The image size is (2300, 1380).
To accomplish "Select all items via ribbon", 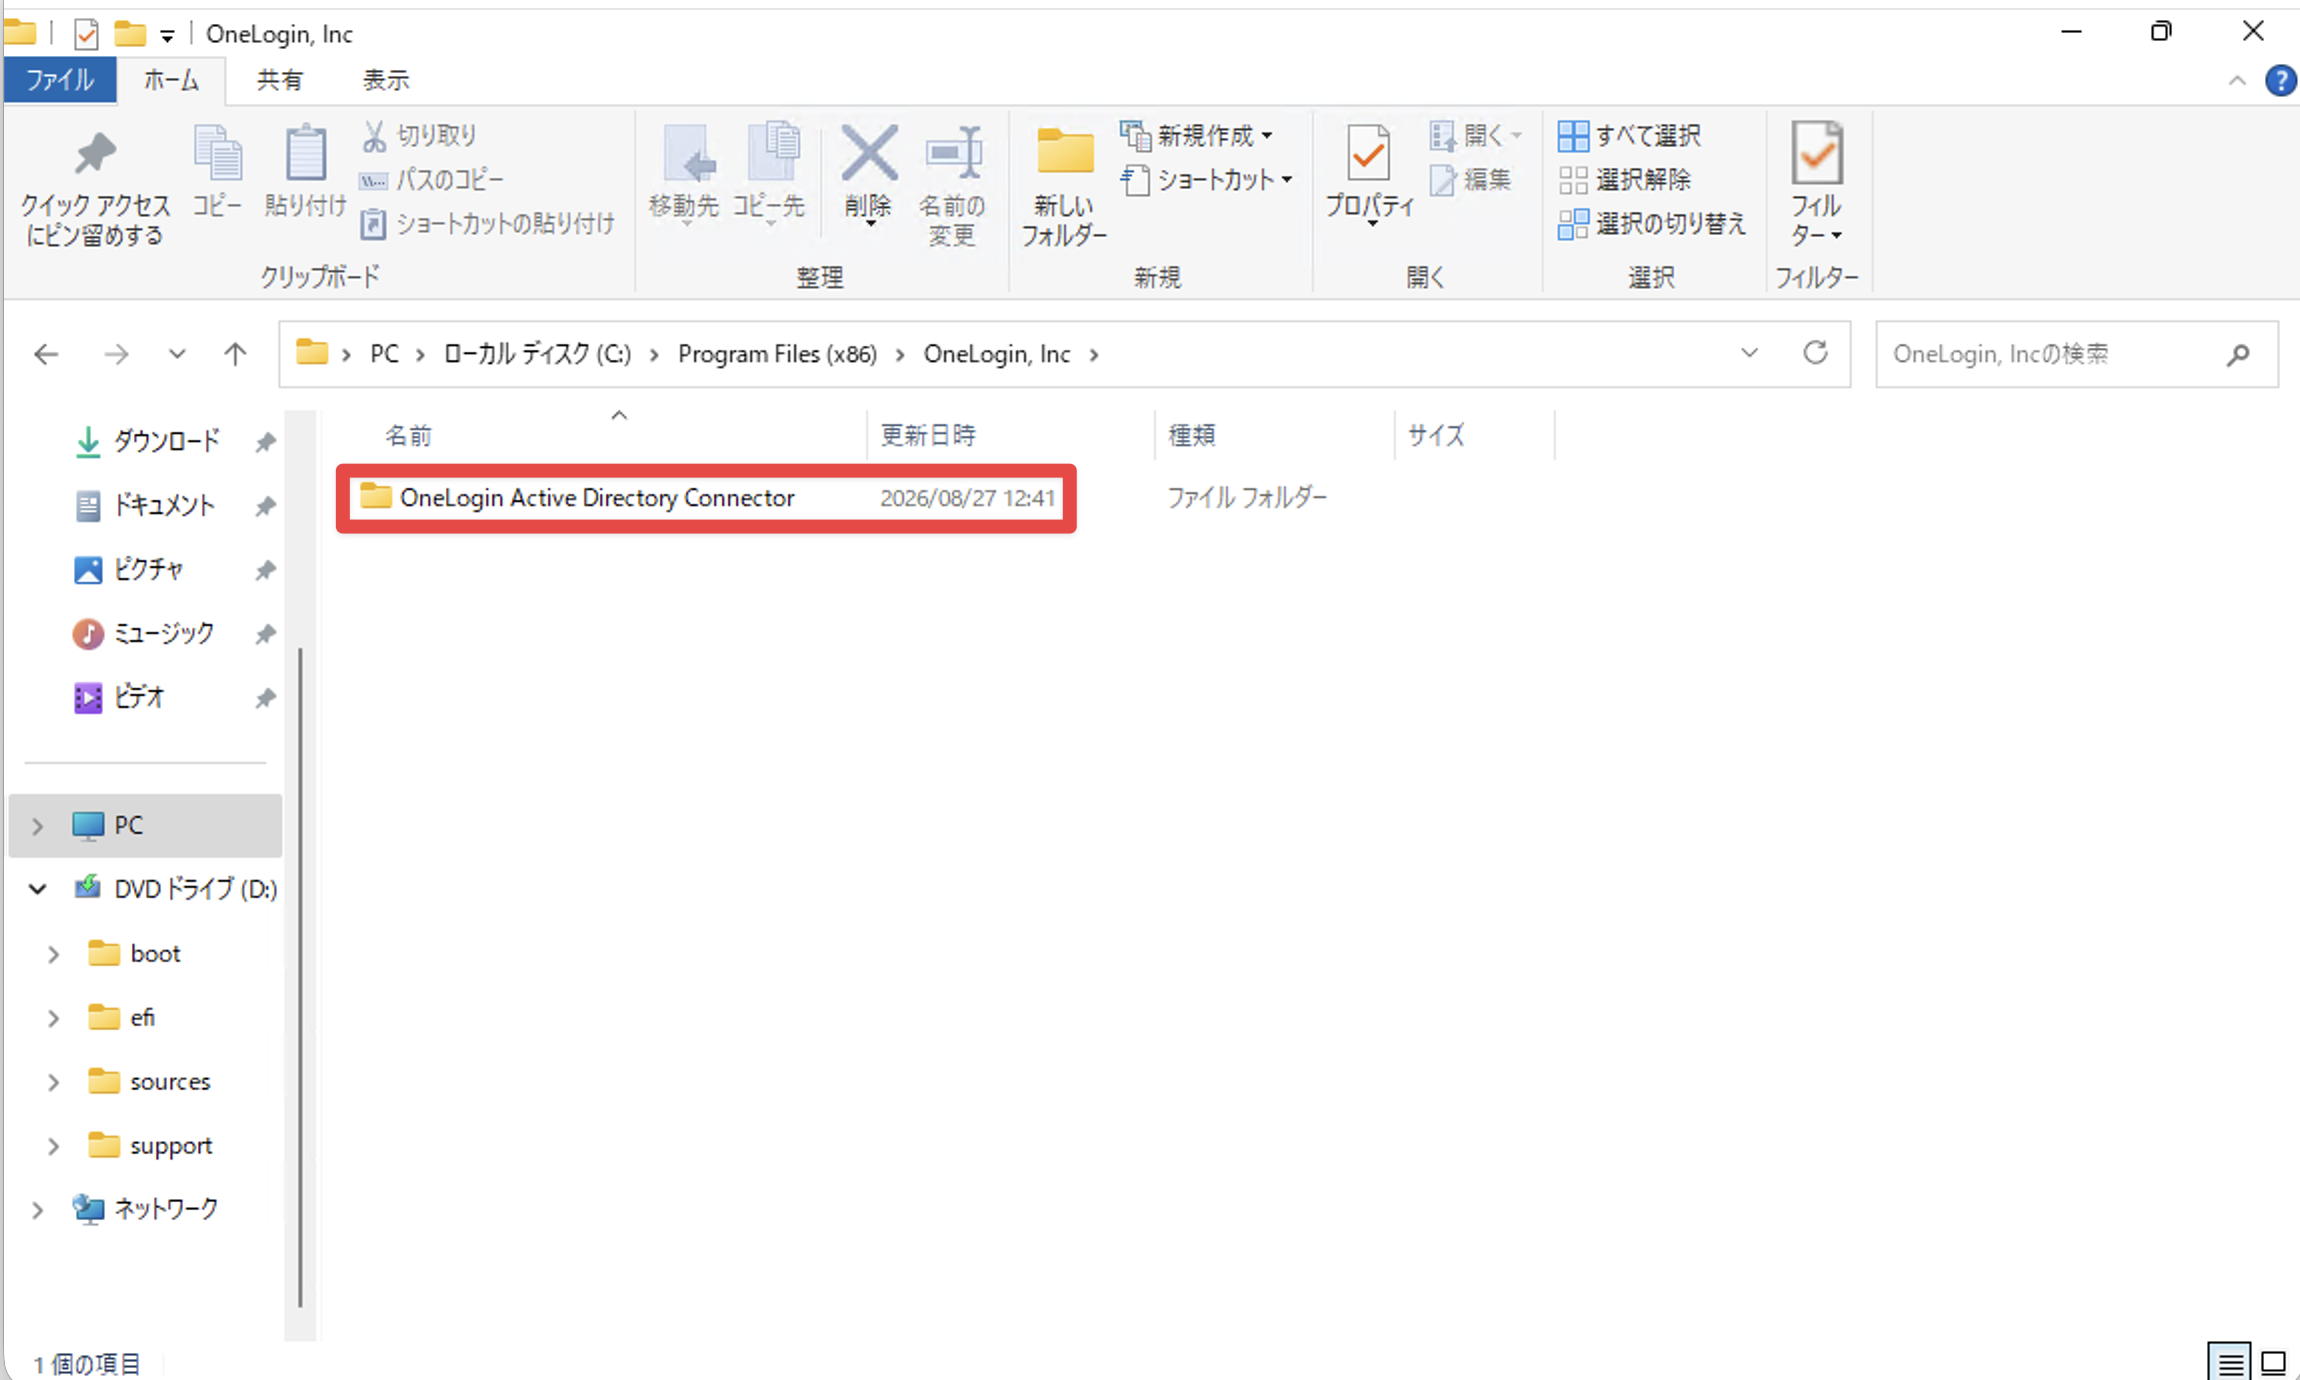I will point(1629,135).
